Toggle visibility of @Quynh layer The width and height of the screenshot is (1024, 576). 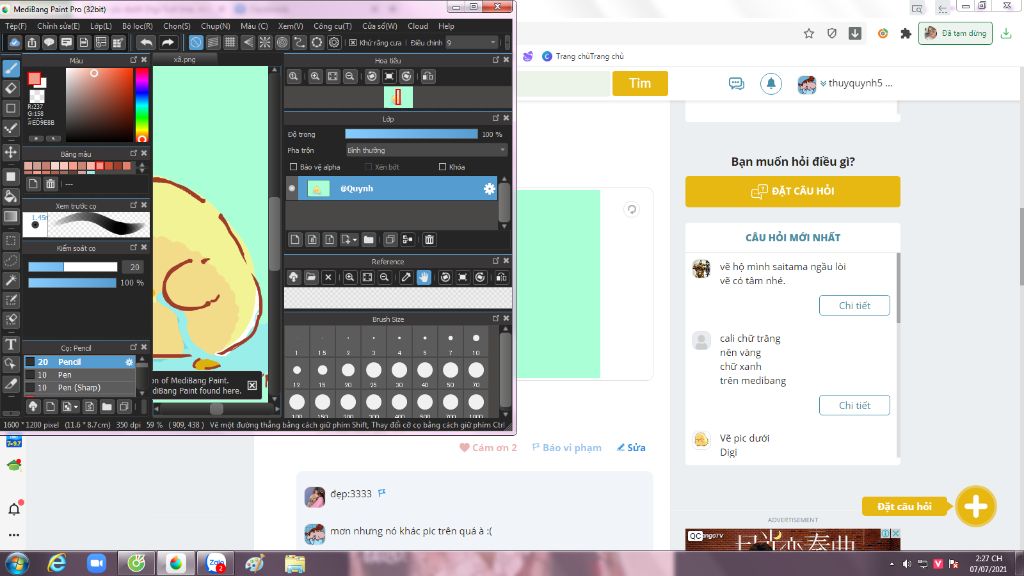pos(292,189)
